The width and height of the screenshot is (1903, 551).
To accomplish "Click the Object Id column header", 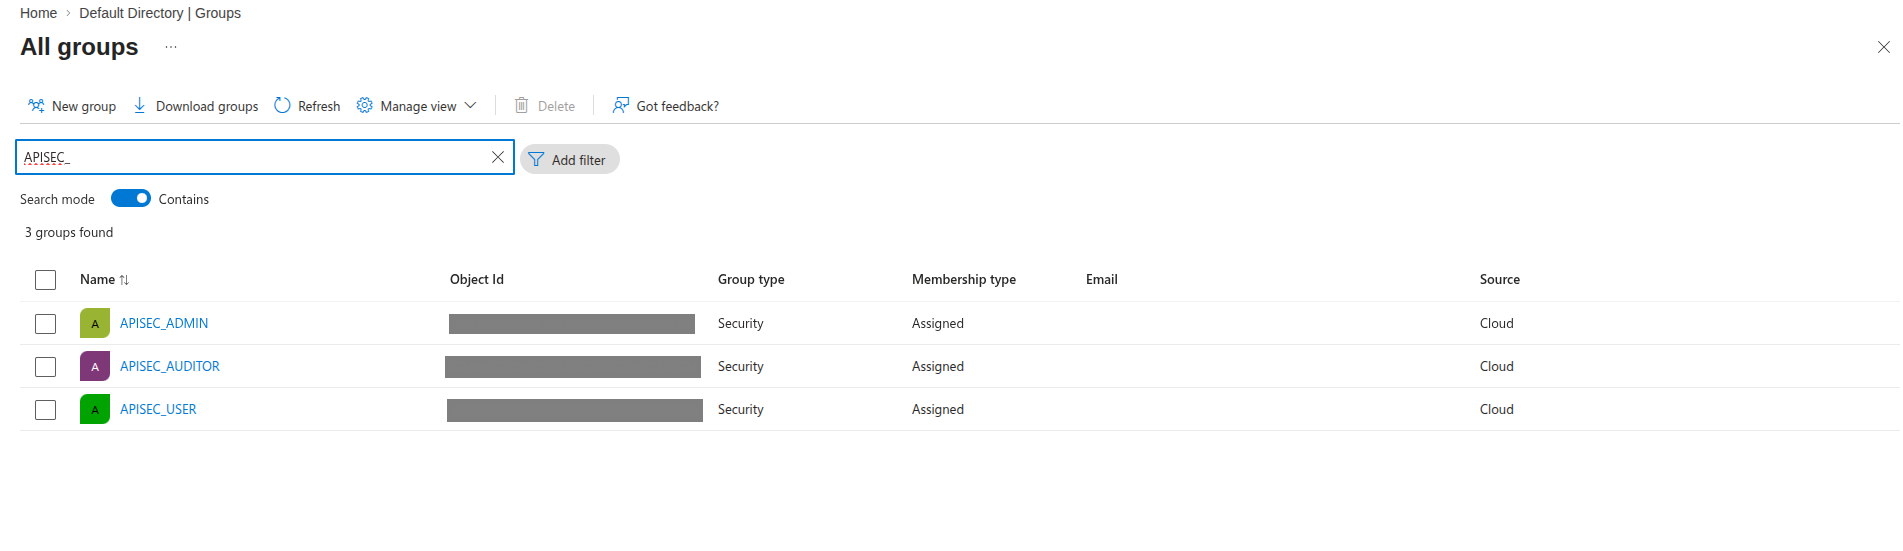I will point(477,279).
